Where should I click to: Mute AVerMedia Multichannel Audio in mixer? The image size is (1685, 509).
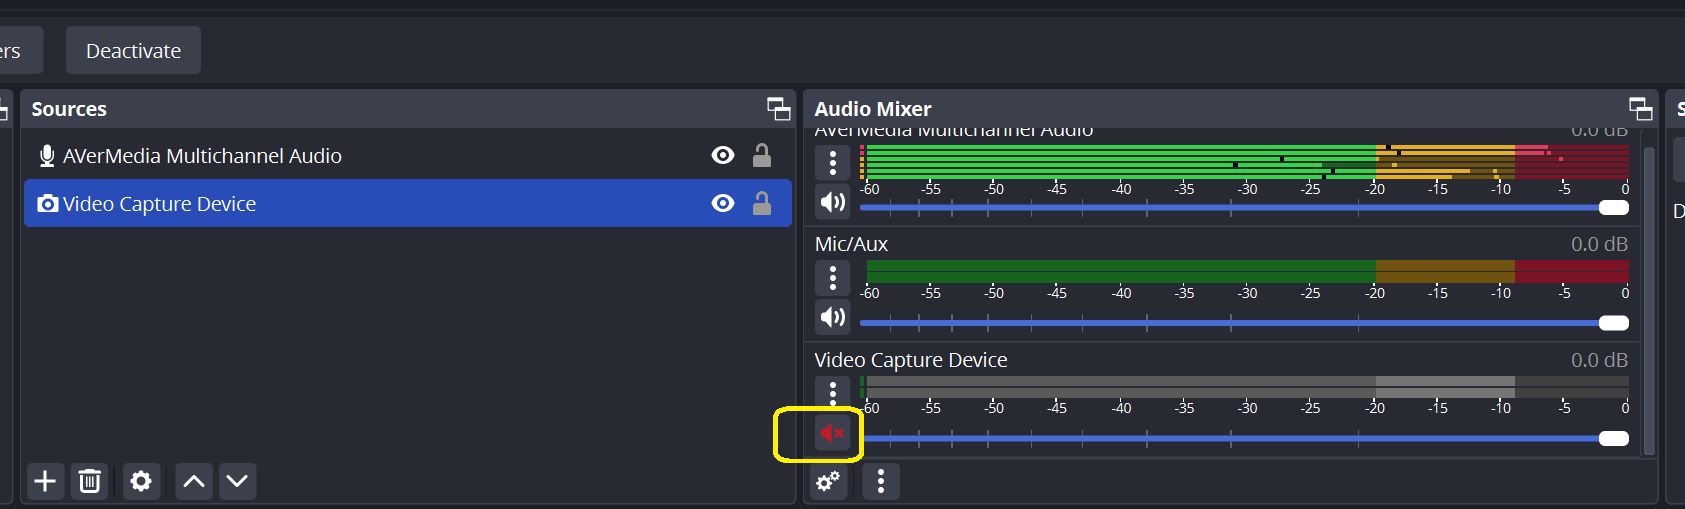pos(832,202)
